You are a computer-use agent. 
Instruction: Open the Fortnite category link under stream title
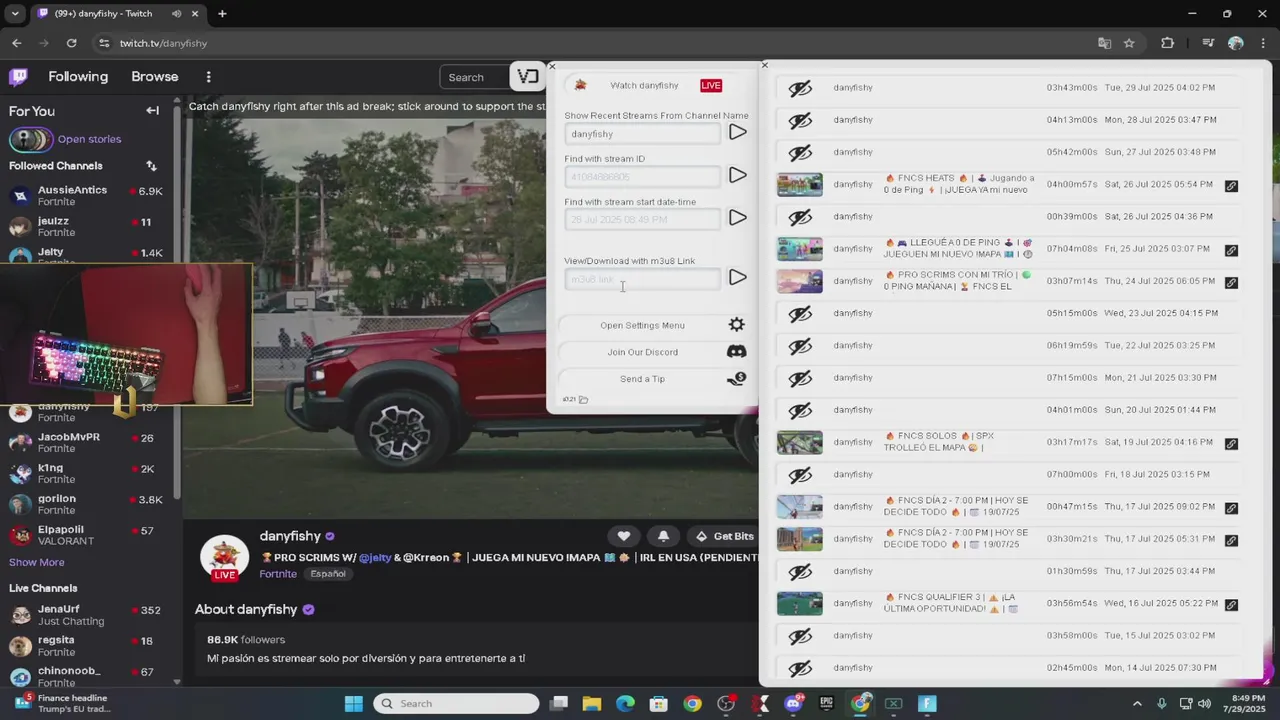278,574
